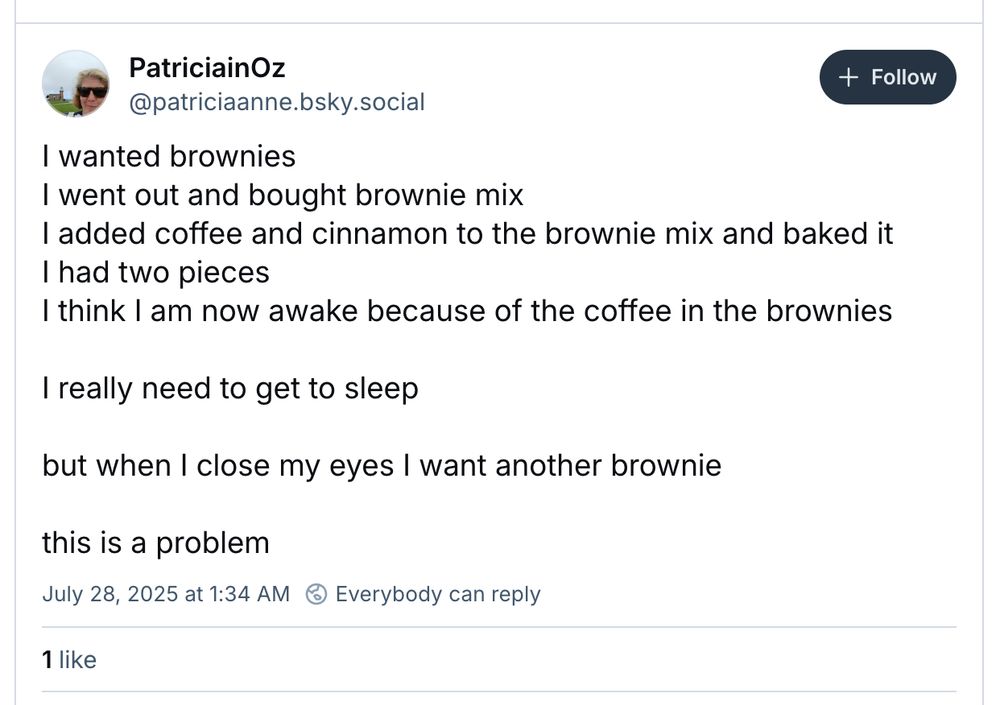Click 'I really need to get to sleep'
This screenshot has width=1000, height=705.
(230, 389)
